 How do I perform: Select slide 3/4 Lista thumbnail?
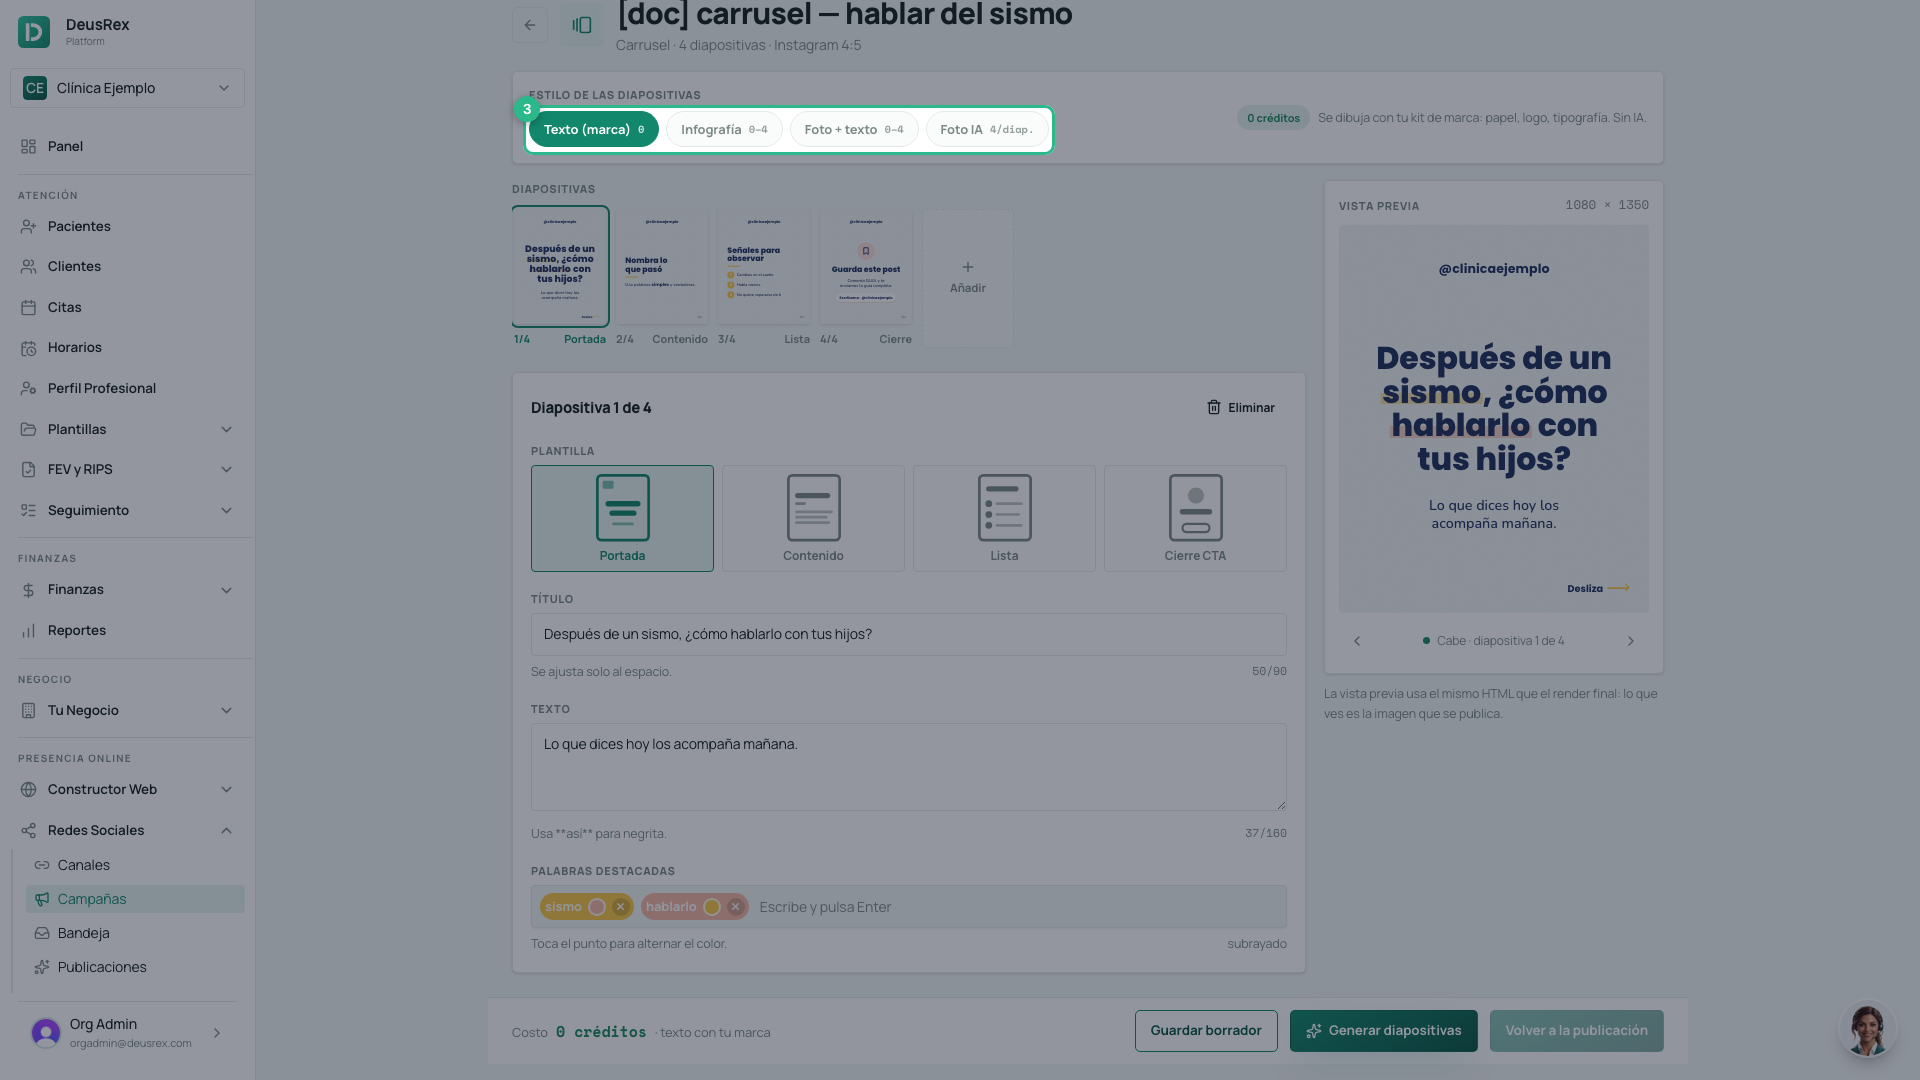[x=763, y=267]
